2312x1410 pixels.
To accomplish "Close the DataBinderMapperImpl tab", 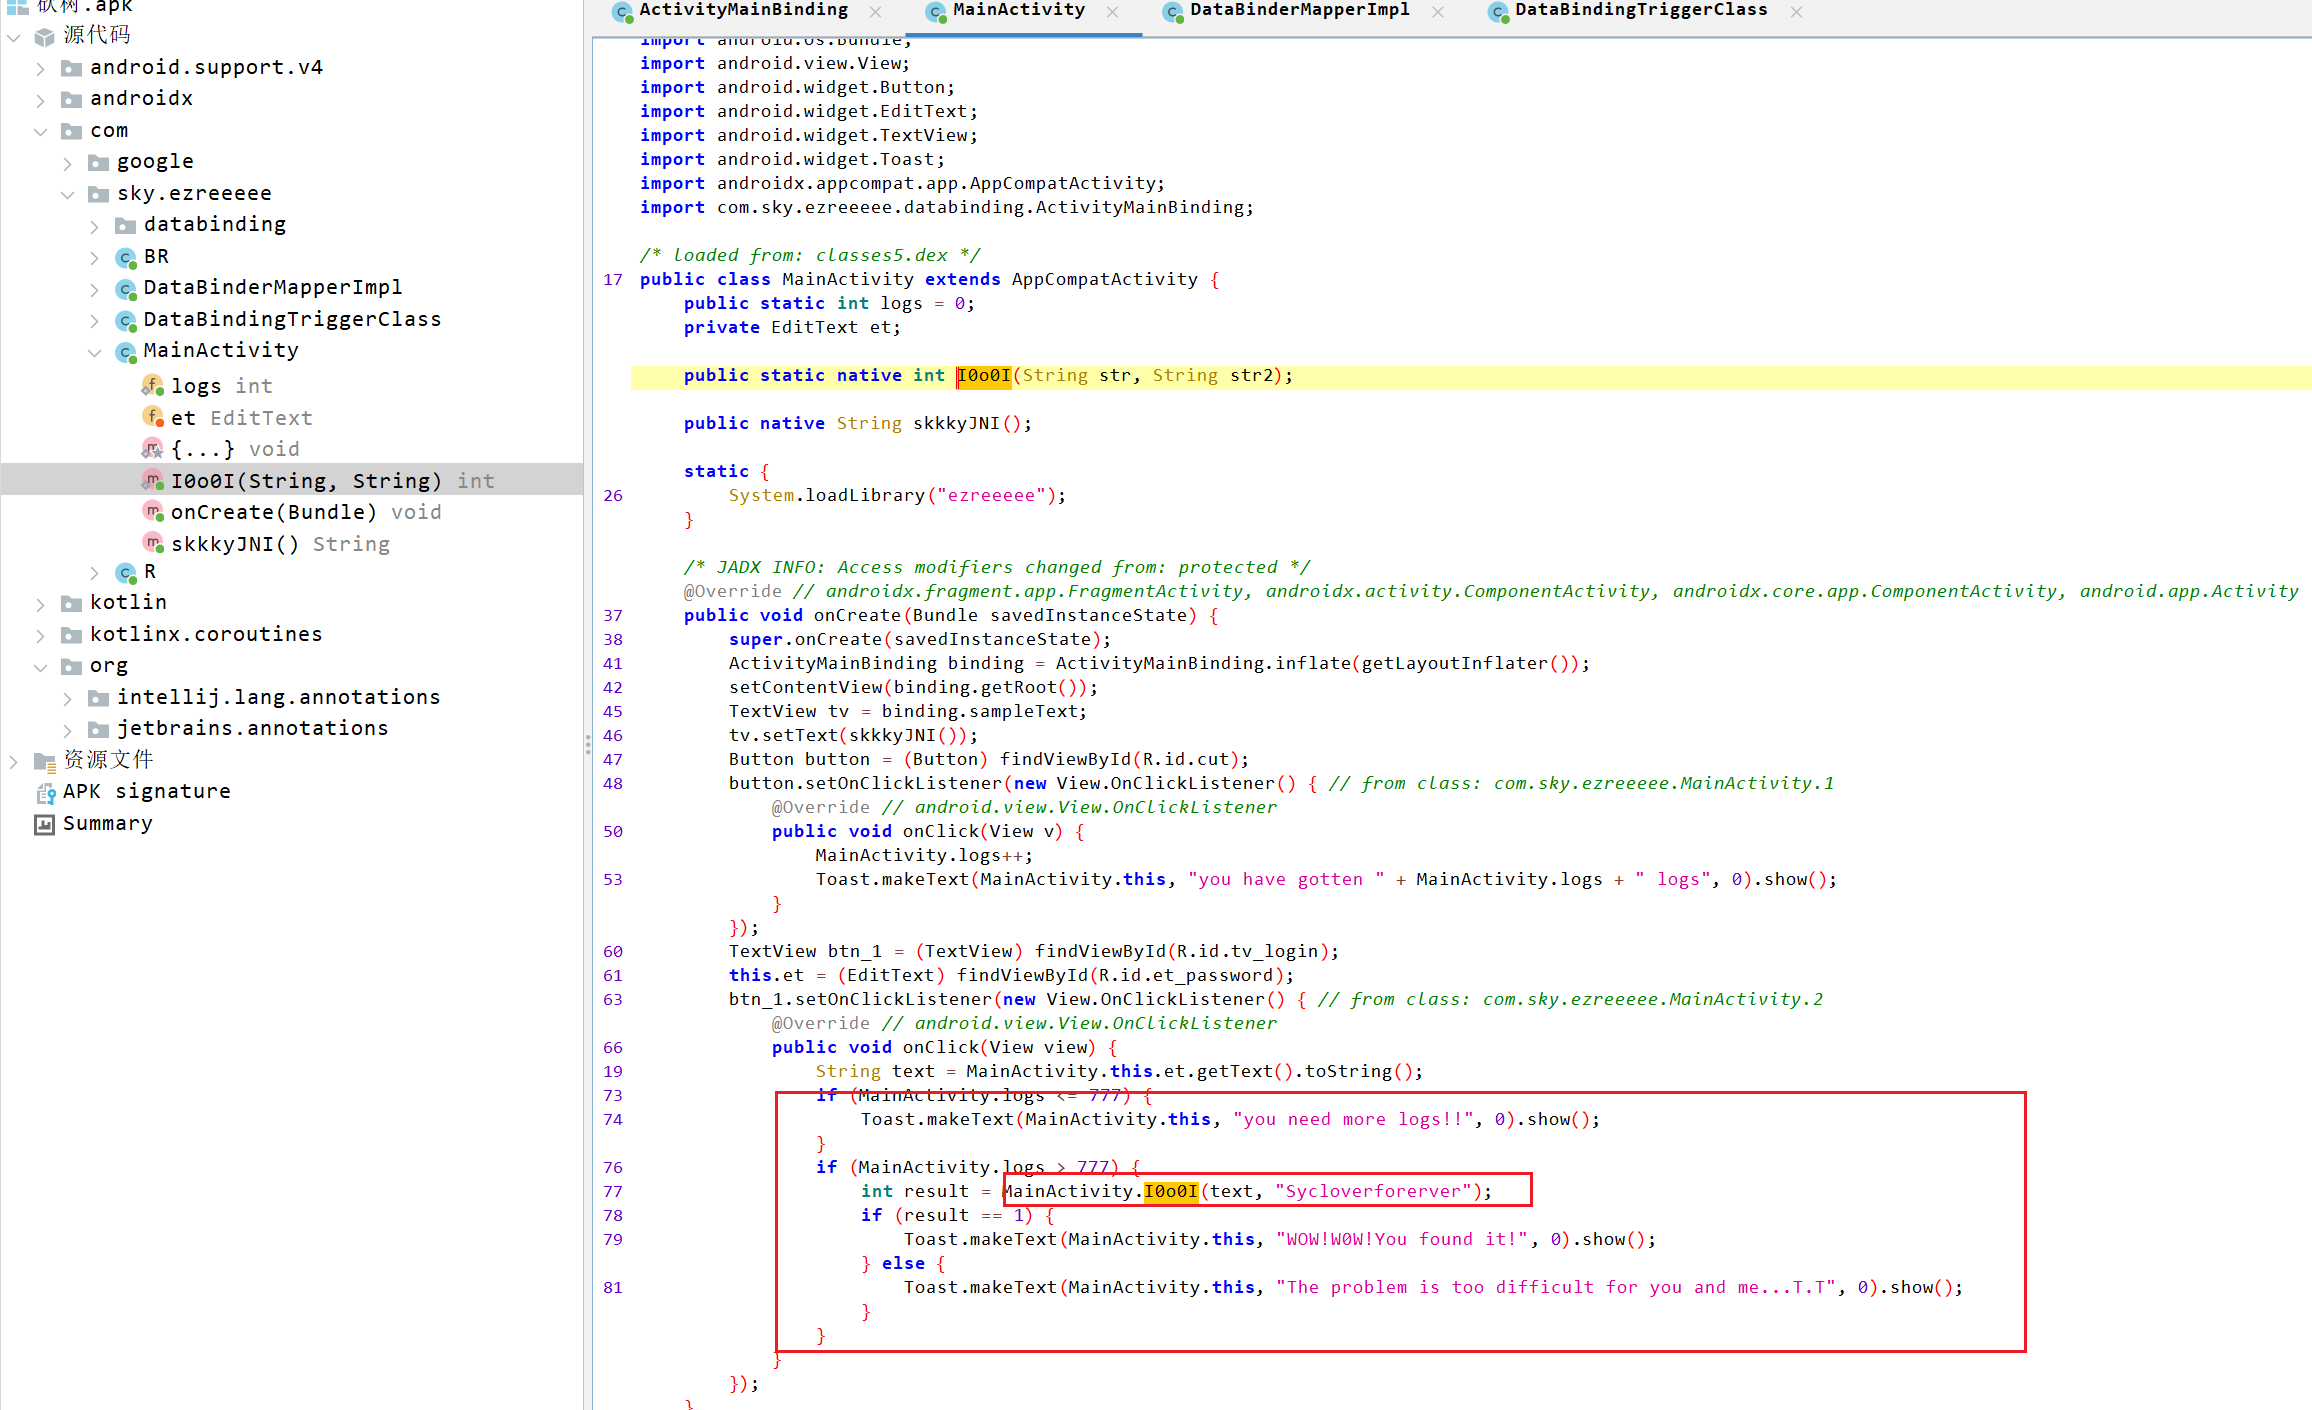I will pyautogui.click(x=1438, y=12).
